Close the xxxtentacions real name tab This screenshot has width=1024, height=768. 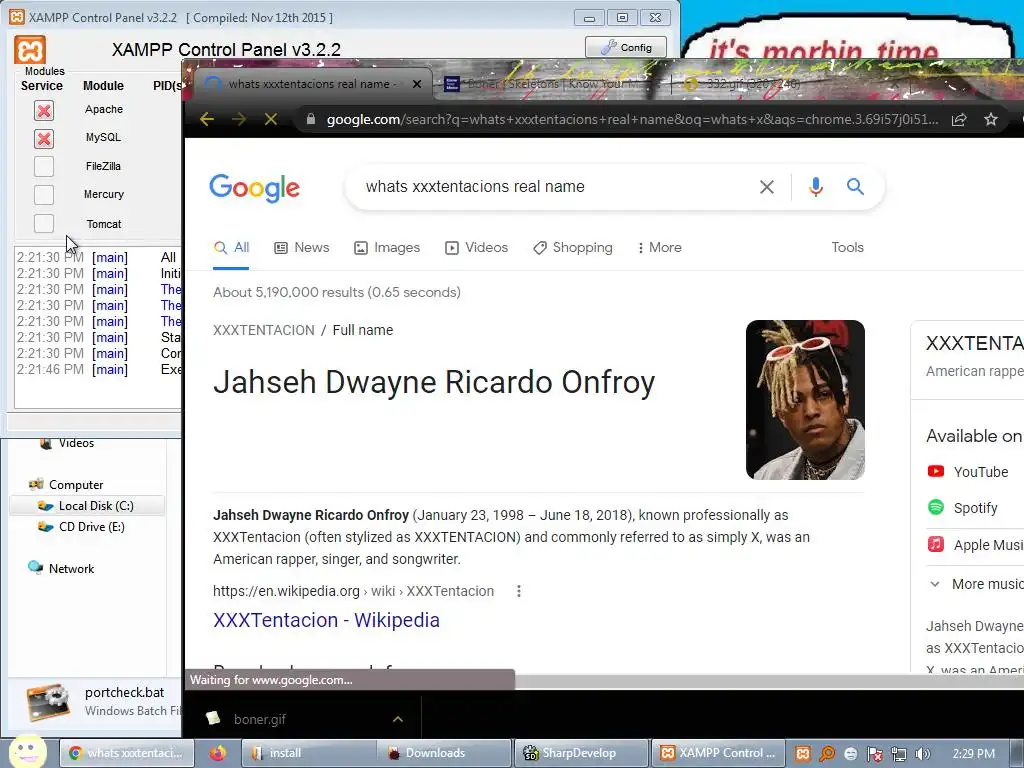[x=417, y=84]
